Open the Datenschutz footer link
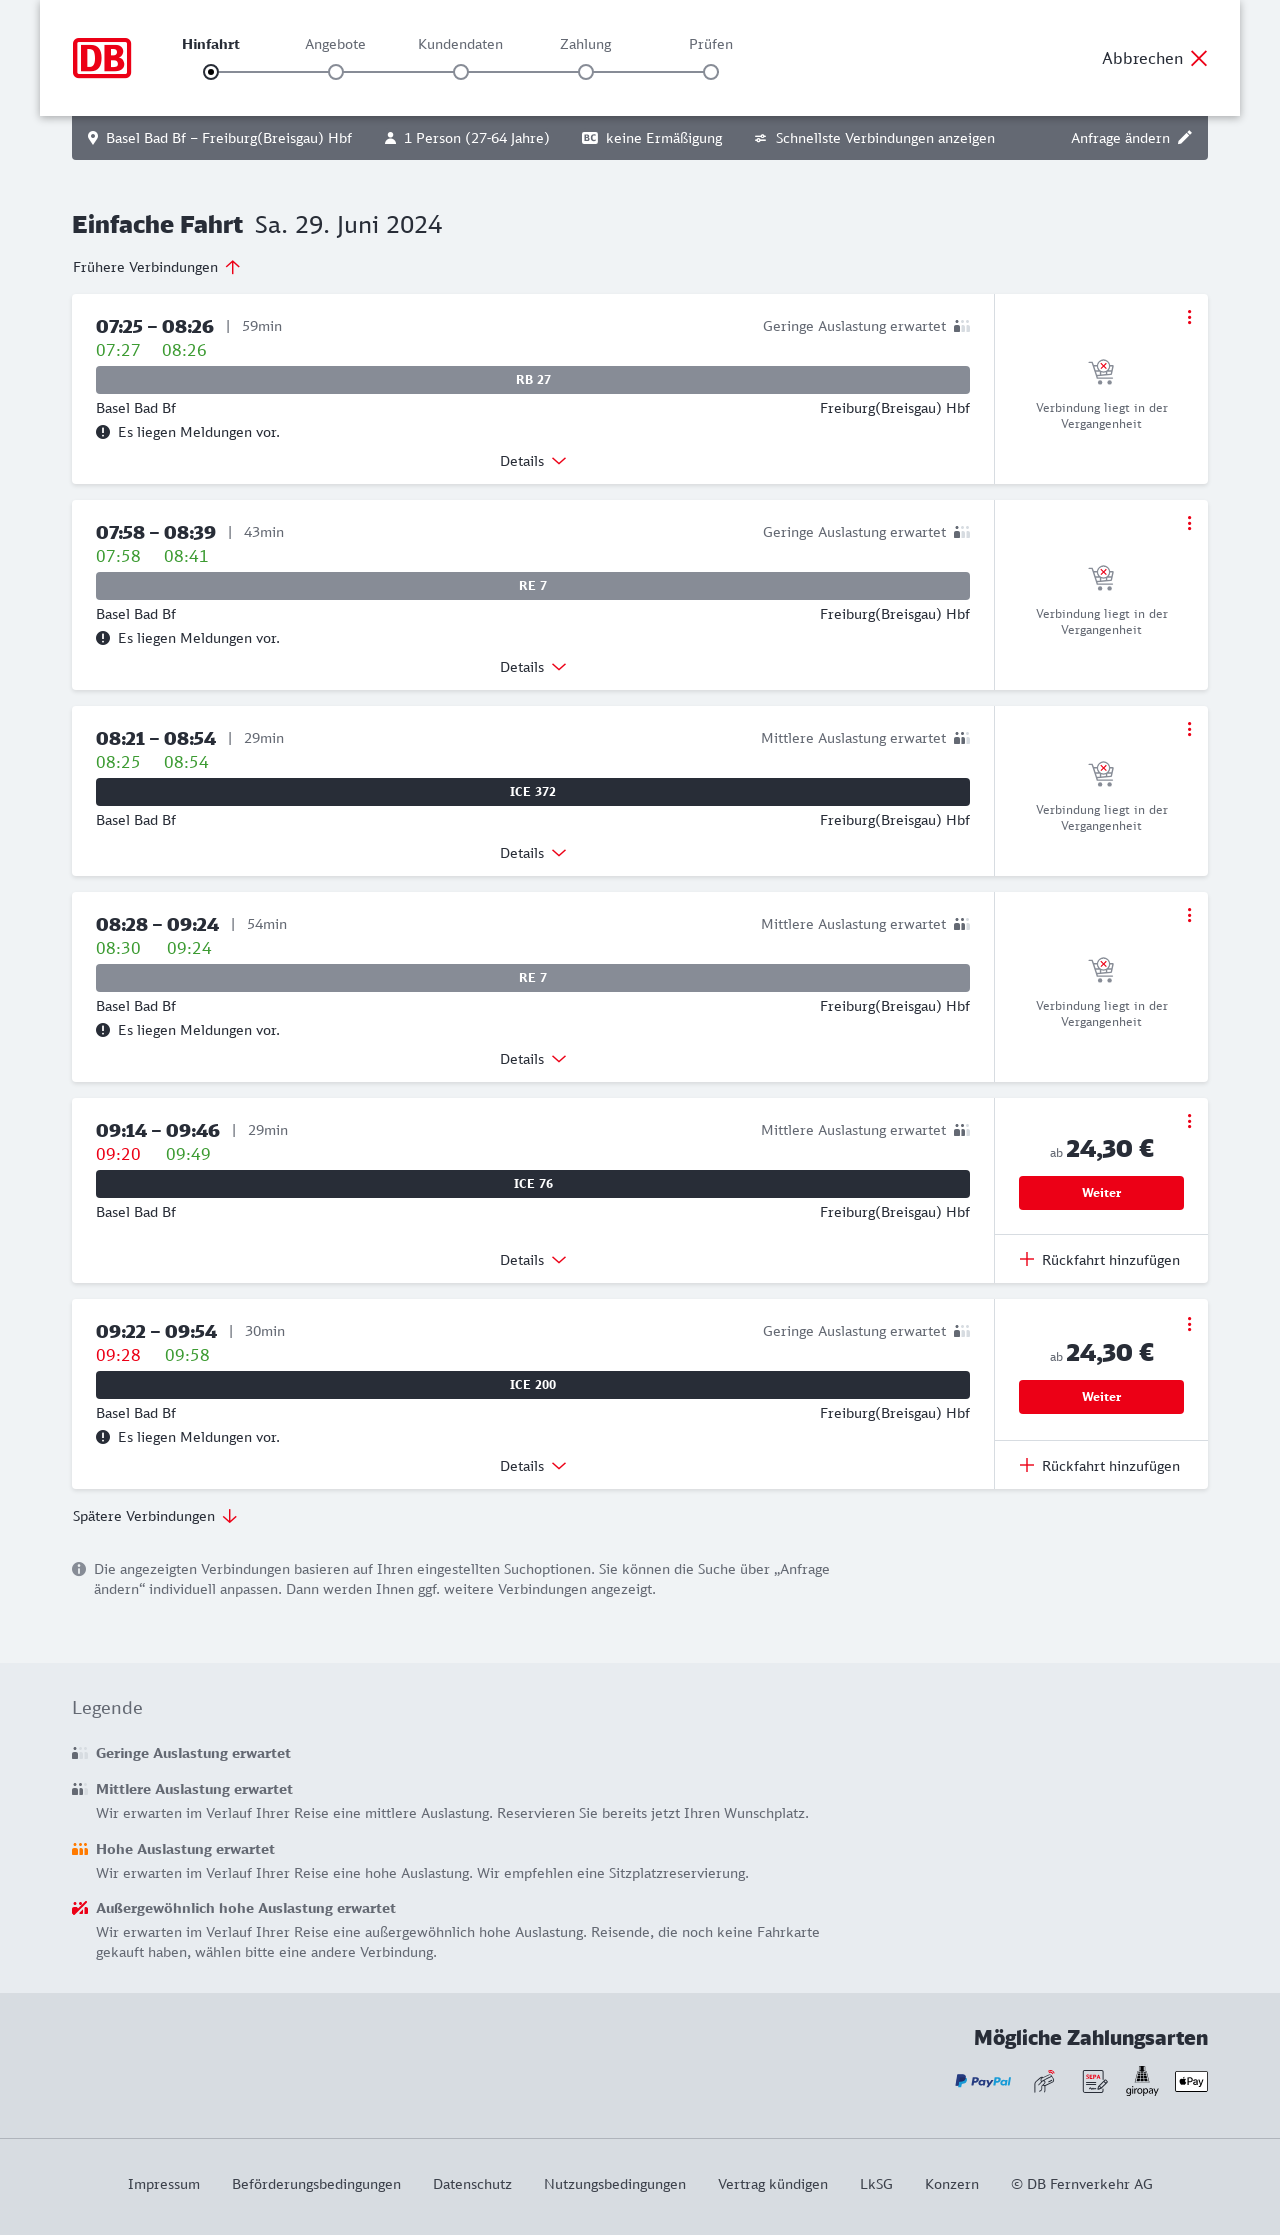 [x=472, y=2184]
